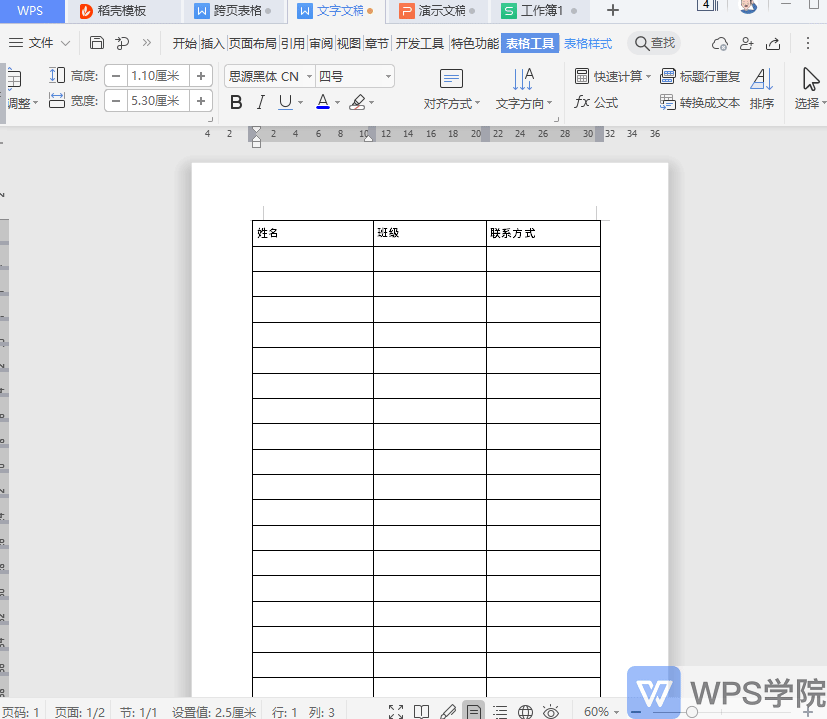Viewport: 827px width, 719px height.
Task: Expand more quick access tools chevron
Action: [147, 43]
